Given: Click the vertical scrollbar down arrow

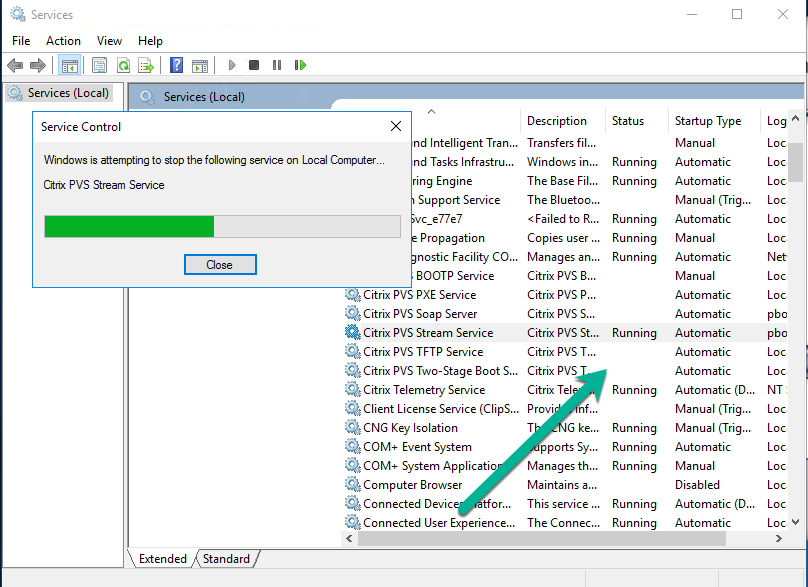Looking at the screenshot, I should [795, 523].
